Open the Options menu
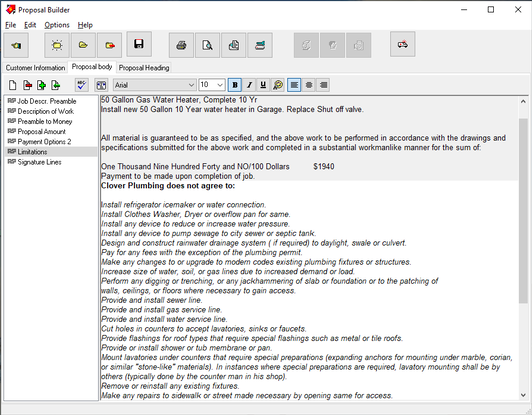Image resolution: width=532 pixels, height=415 pixels. pyautogui.click(x=57, y=25)
